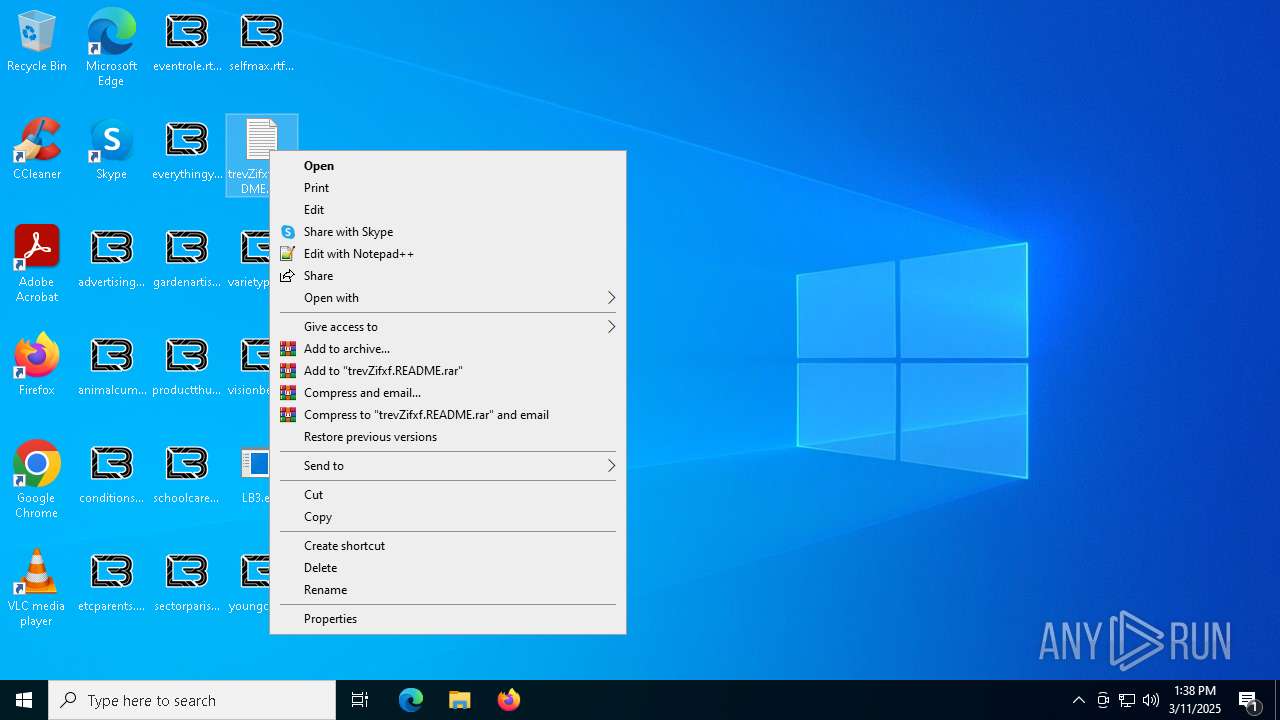Select the Firefox desktop shortcut
The height and width of the screenshot is (720, 1280).
[37, 365]
